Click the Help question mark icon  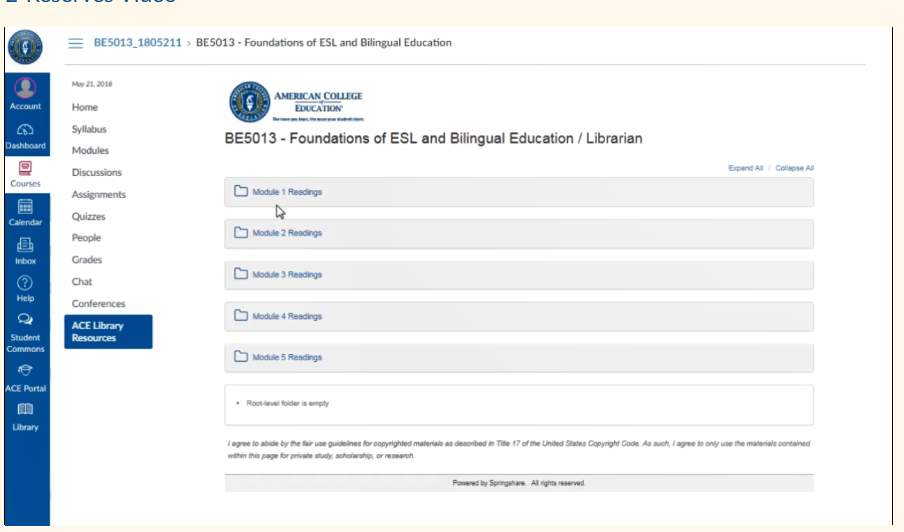[25, 283]
